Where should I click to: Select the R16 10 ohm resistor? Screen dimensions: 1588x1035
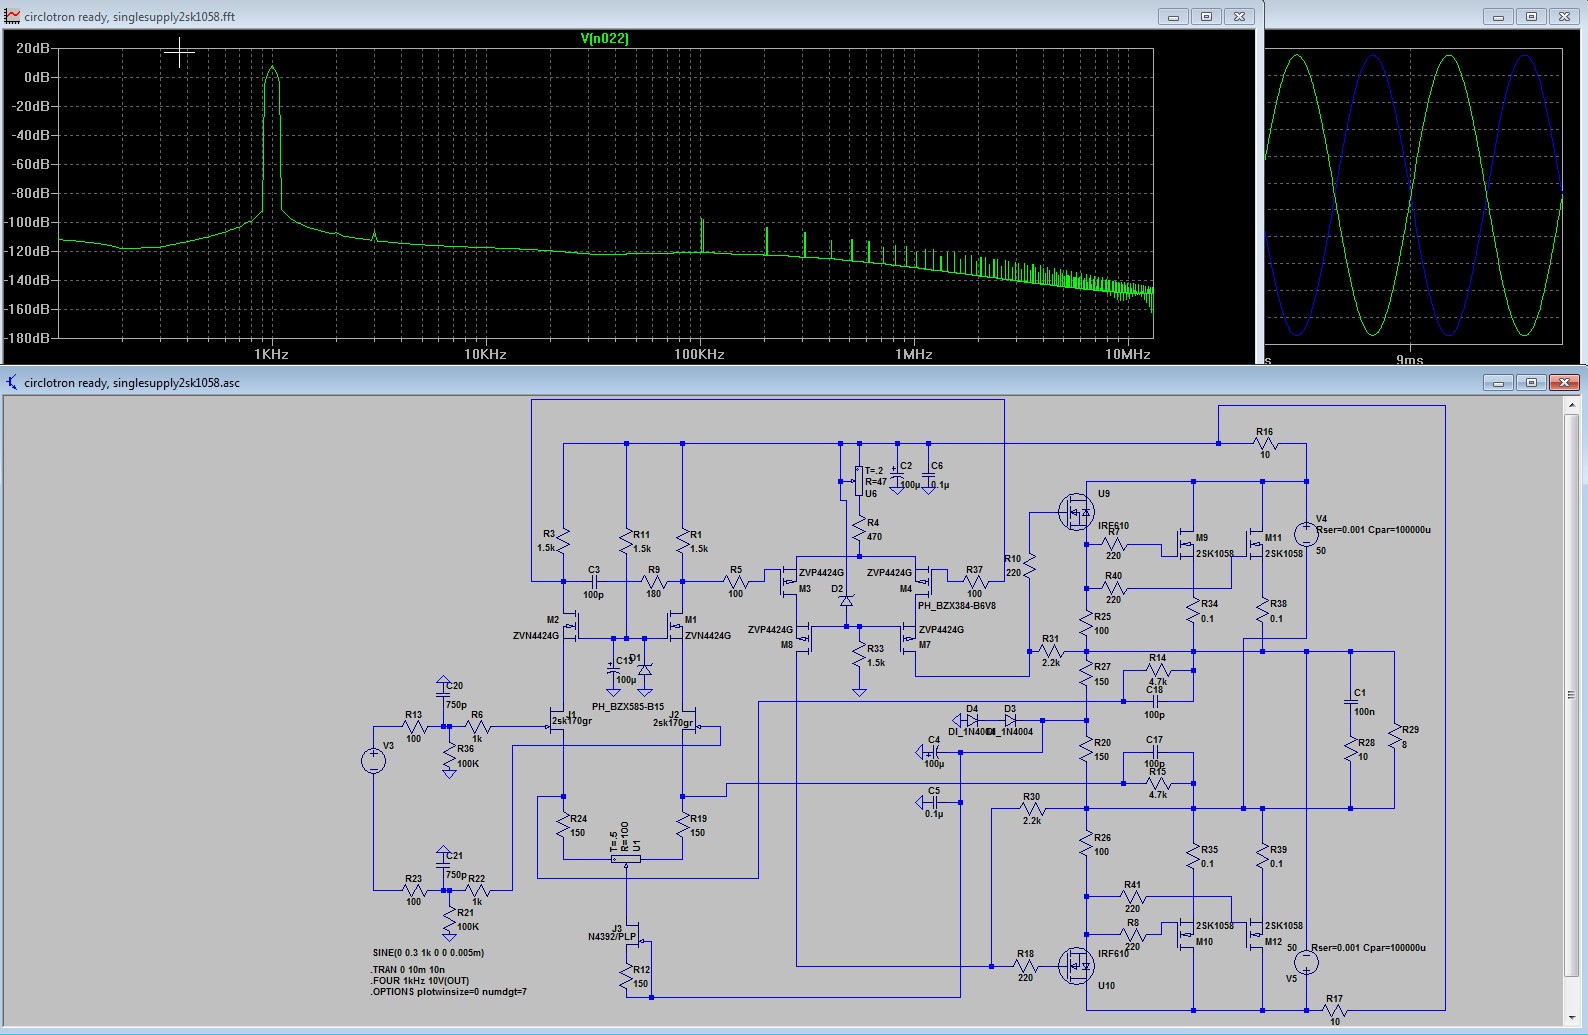click(1265, 443)
